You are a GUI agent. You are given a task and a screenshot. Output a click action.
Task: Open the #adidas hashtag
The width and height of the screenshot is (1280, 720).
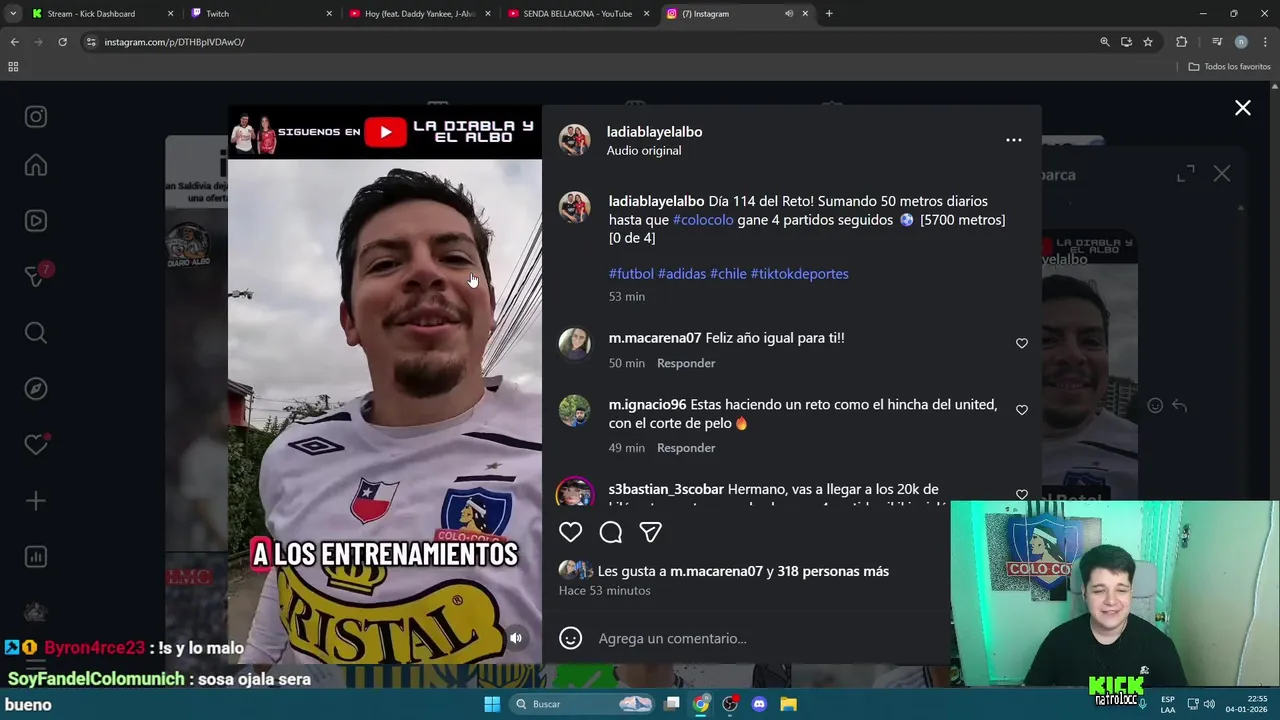[x=682, y=274]
